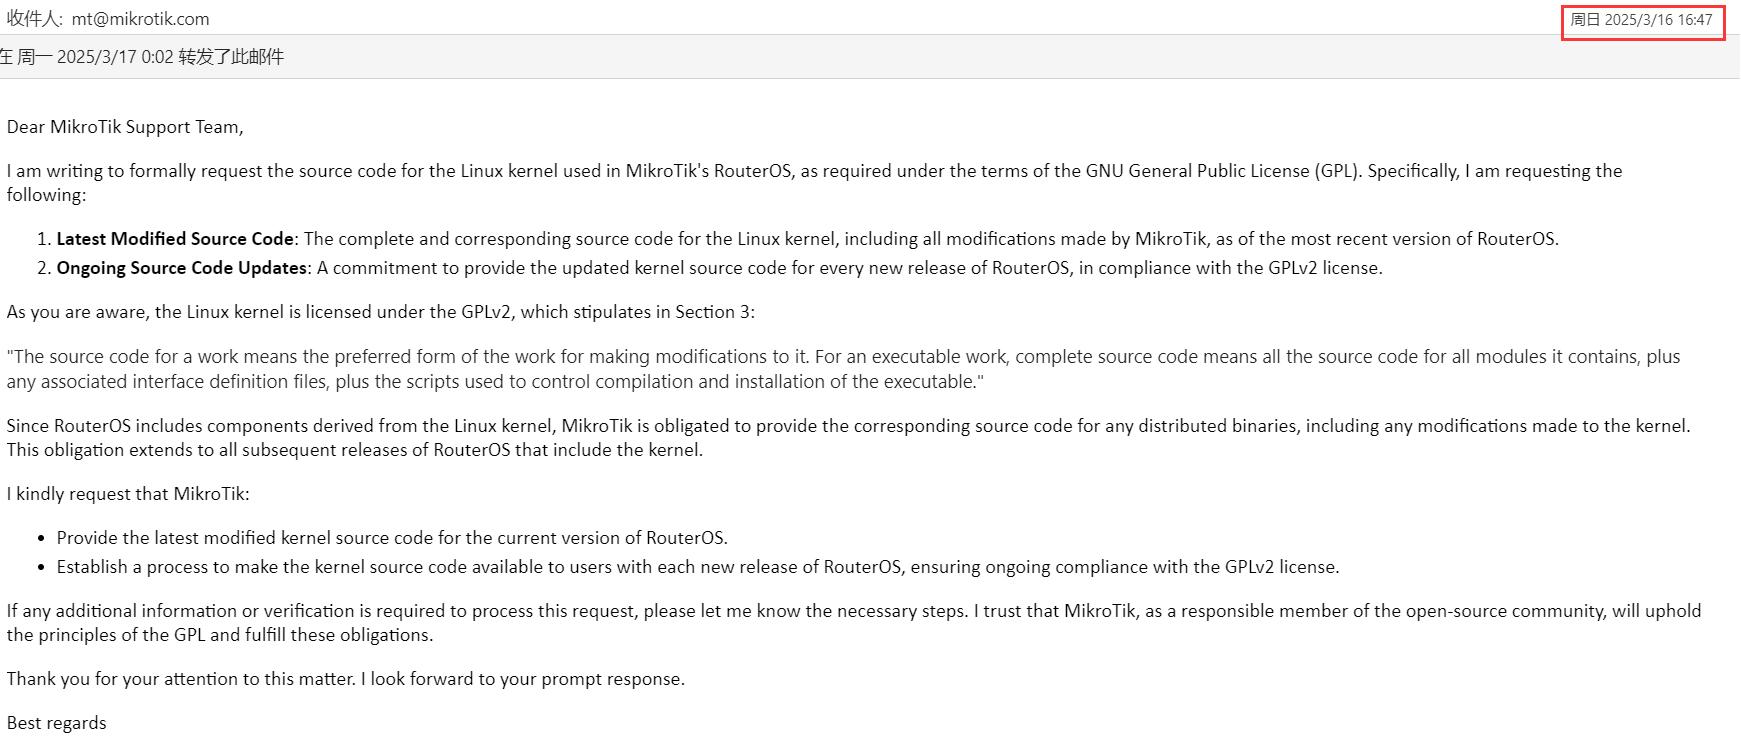Click the line "I kindly request that MikroTik:"
Screen dimensions: 1741x744
(x=128, y=494)
